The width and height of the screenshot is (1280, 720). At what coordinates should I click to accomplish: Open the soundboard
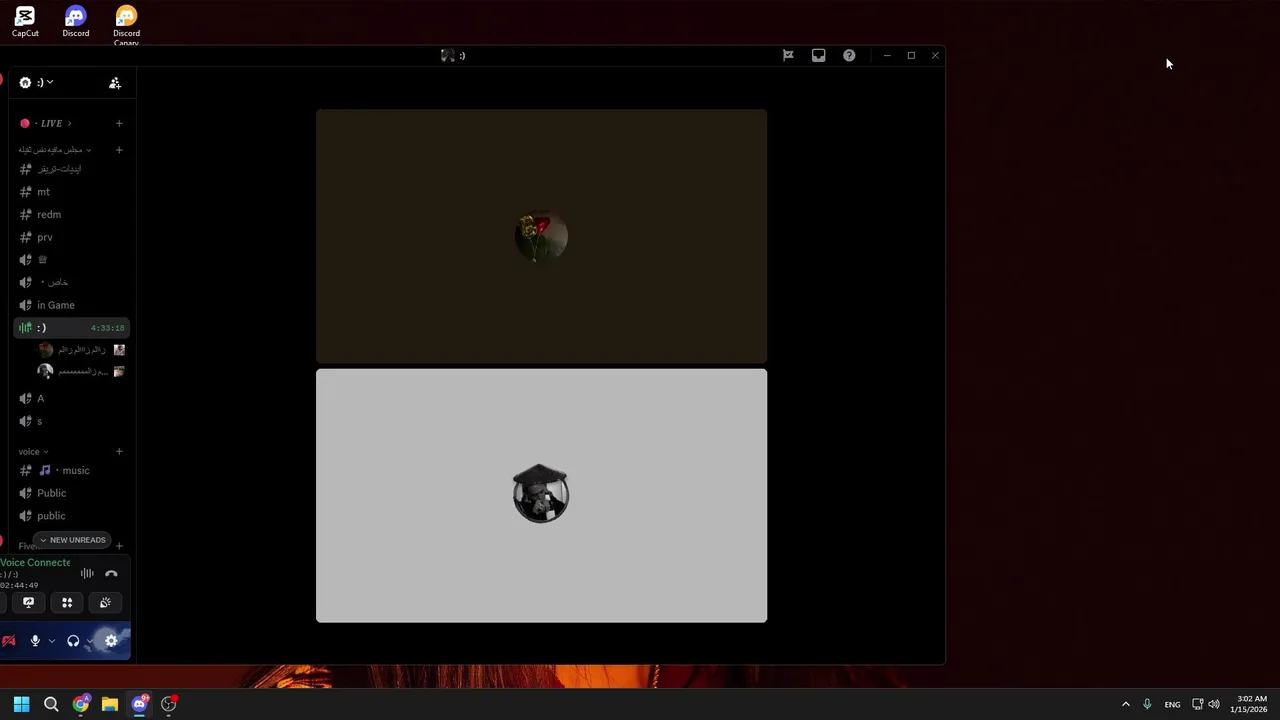(x=105, y=602)
